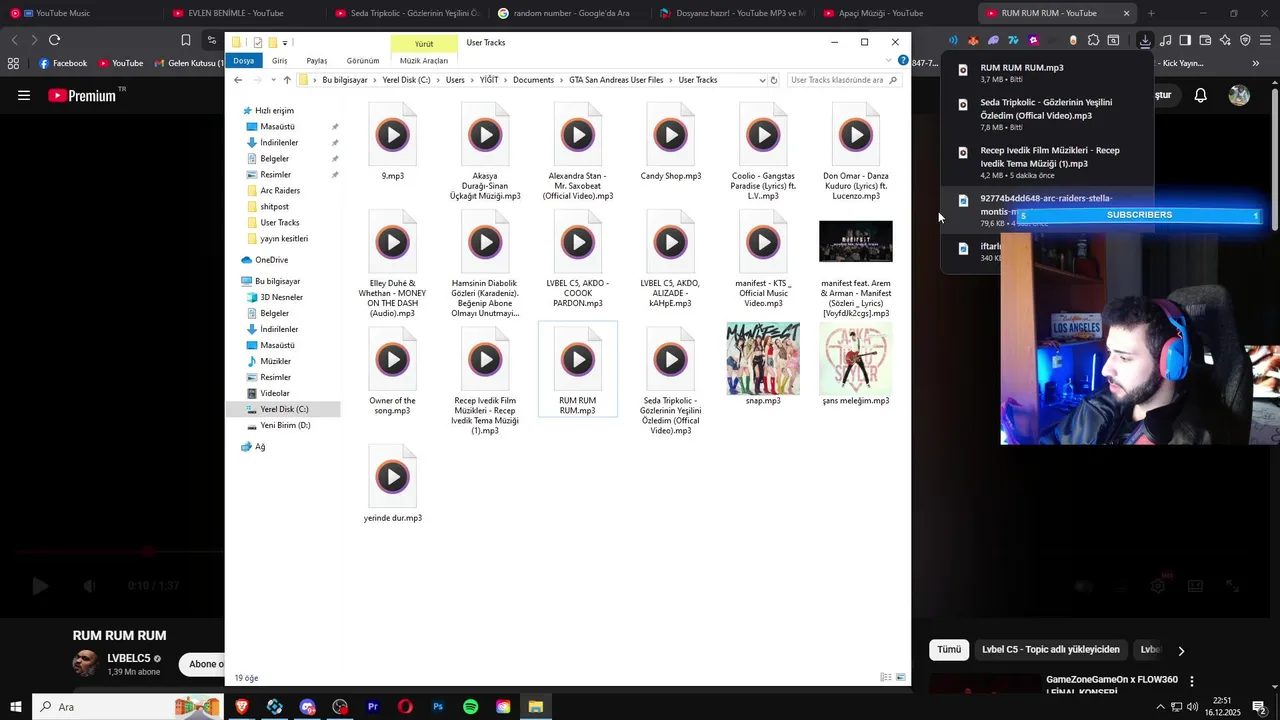Click the manifest feat. Arem video thumbnail
This screenshot has height=720, width=1280.
[x=855, y=241]
